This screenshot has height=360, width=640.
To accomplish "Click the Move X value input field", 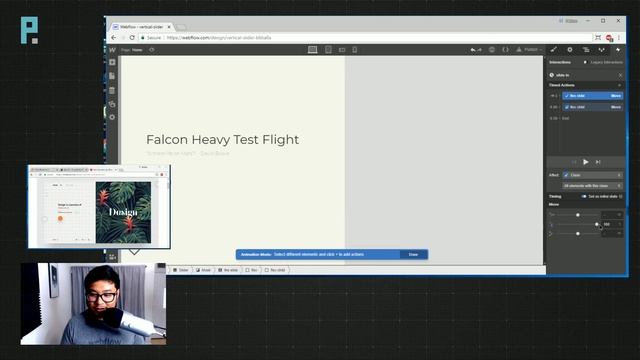I will [612, 215].
